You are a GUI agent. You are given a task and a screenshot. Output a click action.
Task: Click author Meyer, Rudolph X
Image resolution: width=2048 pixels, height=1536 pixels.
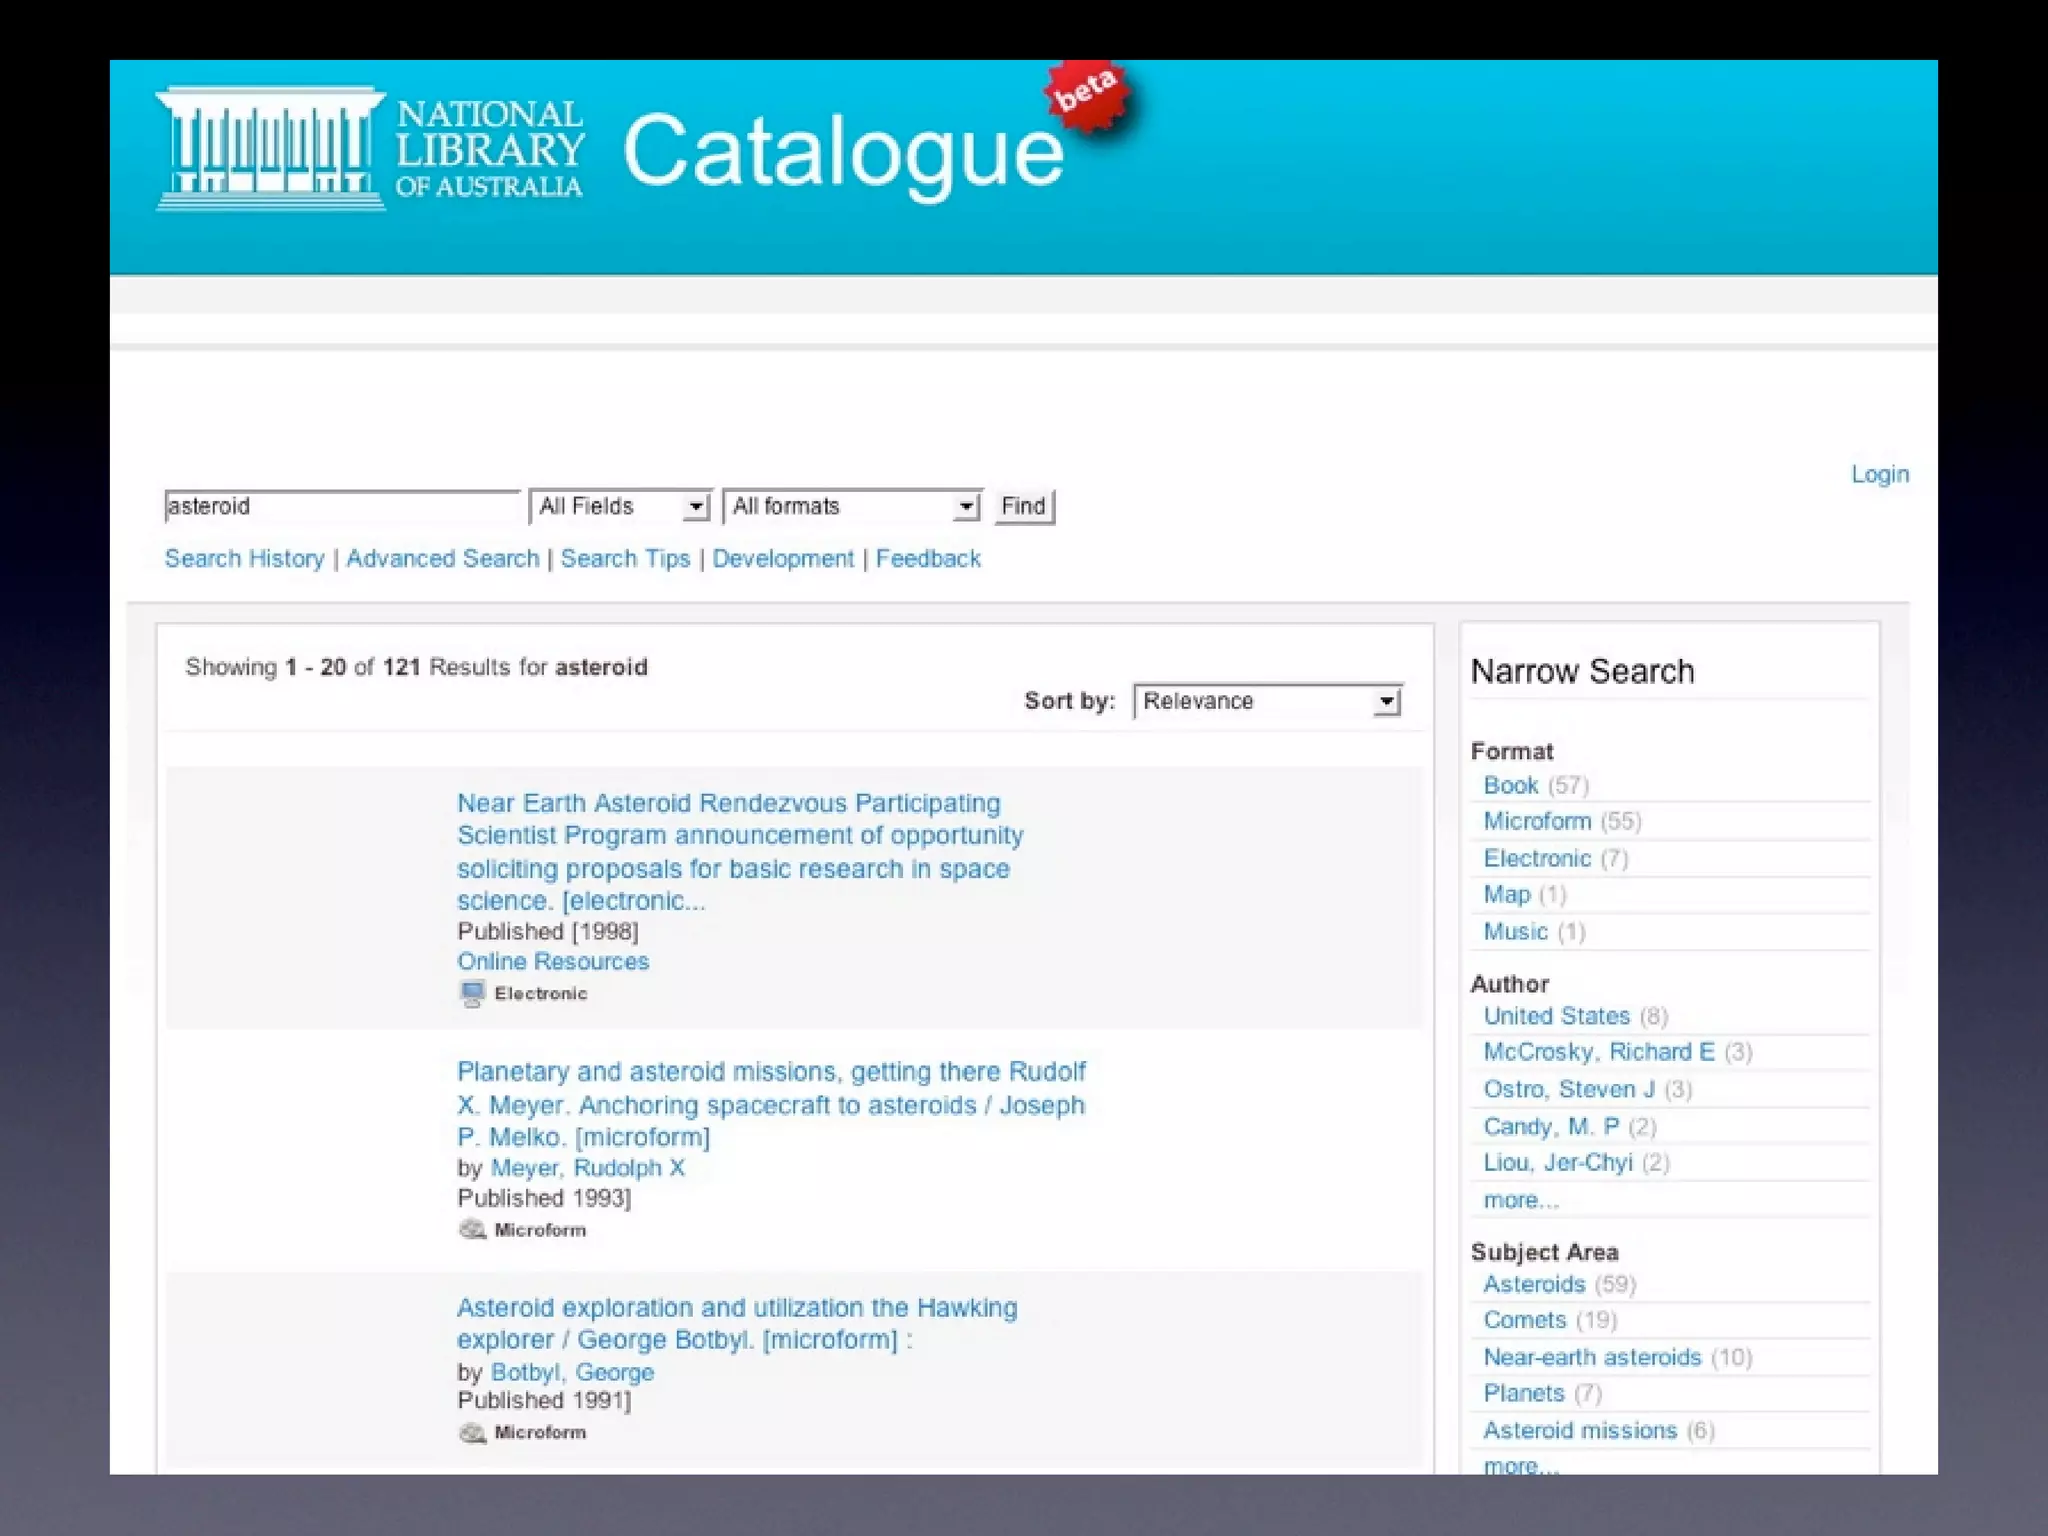[588, 1168]
